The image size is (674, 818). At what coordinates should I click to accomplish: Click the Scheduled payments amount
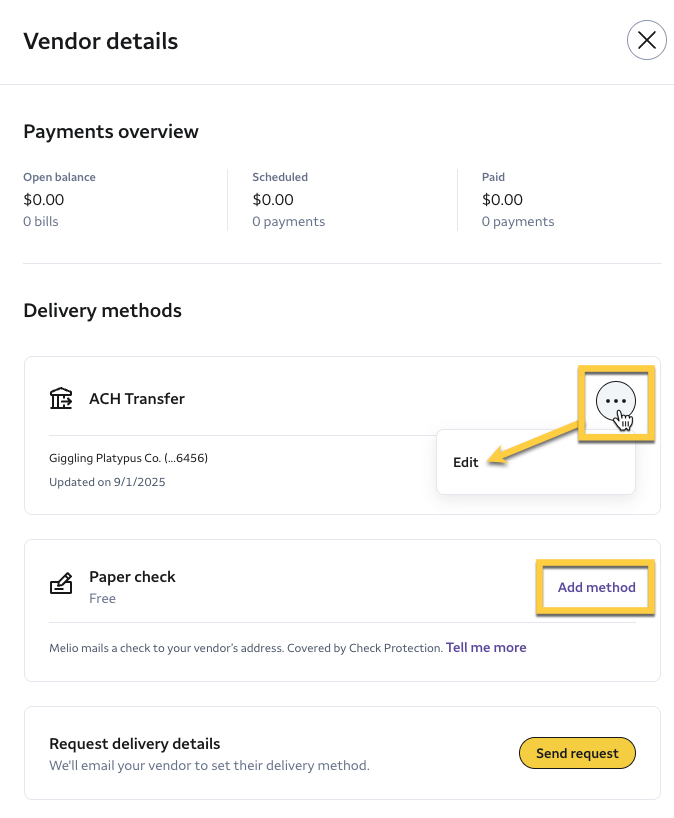coord(273,200)
